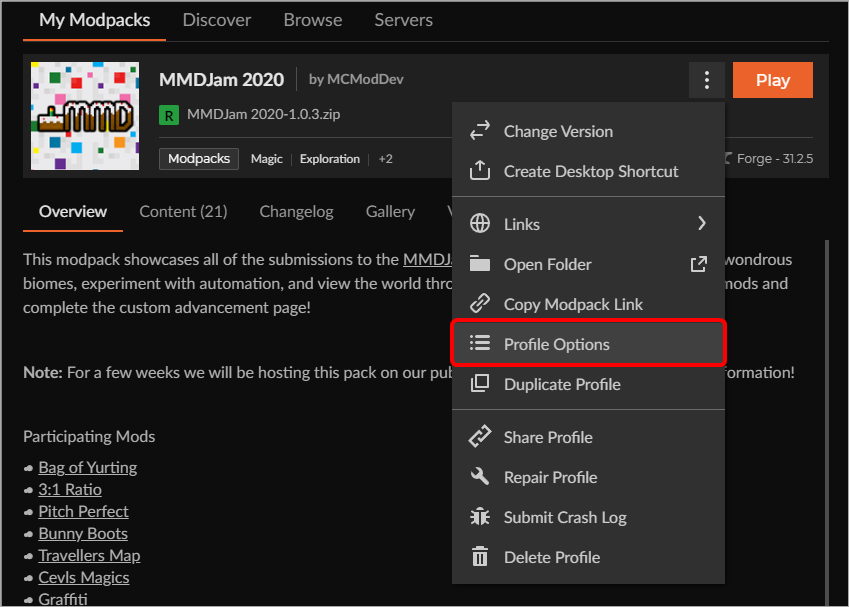
Task: Click the Repair Profile wrench icon
Action: 480,477
